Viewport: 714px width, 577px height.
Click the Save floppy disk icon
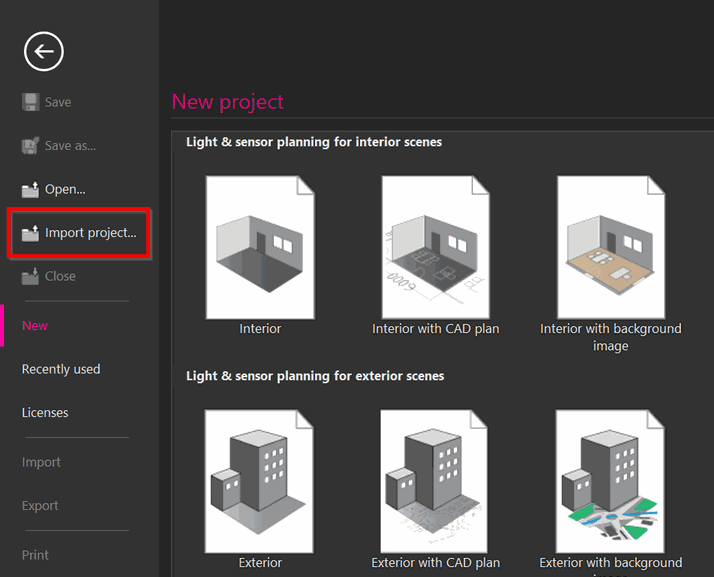point(31,102)
